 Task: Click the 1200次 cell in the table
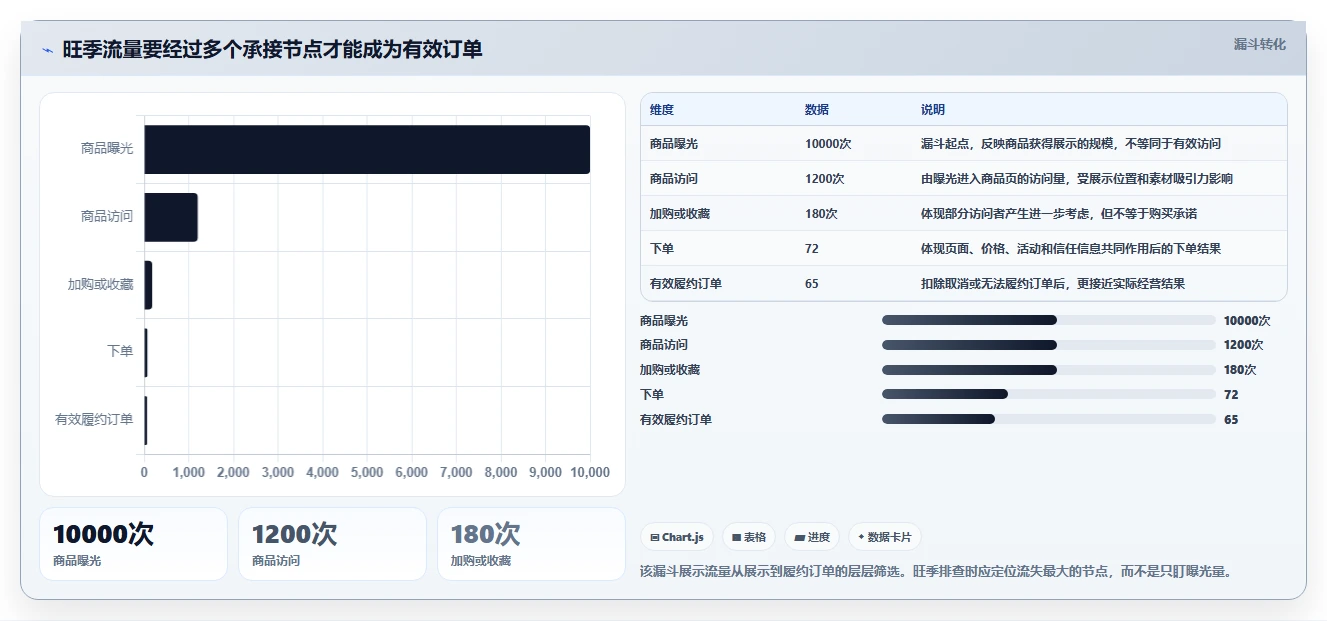tap(825, 179)
